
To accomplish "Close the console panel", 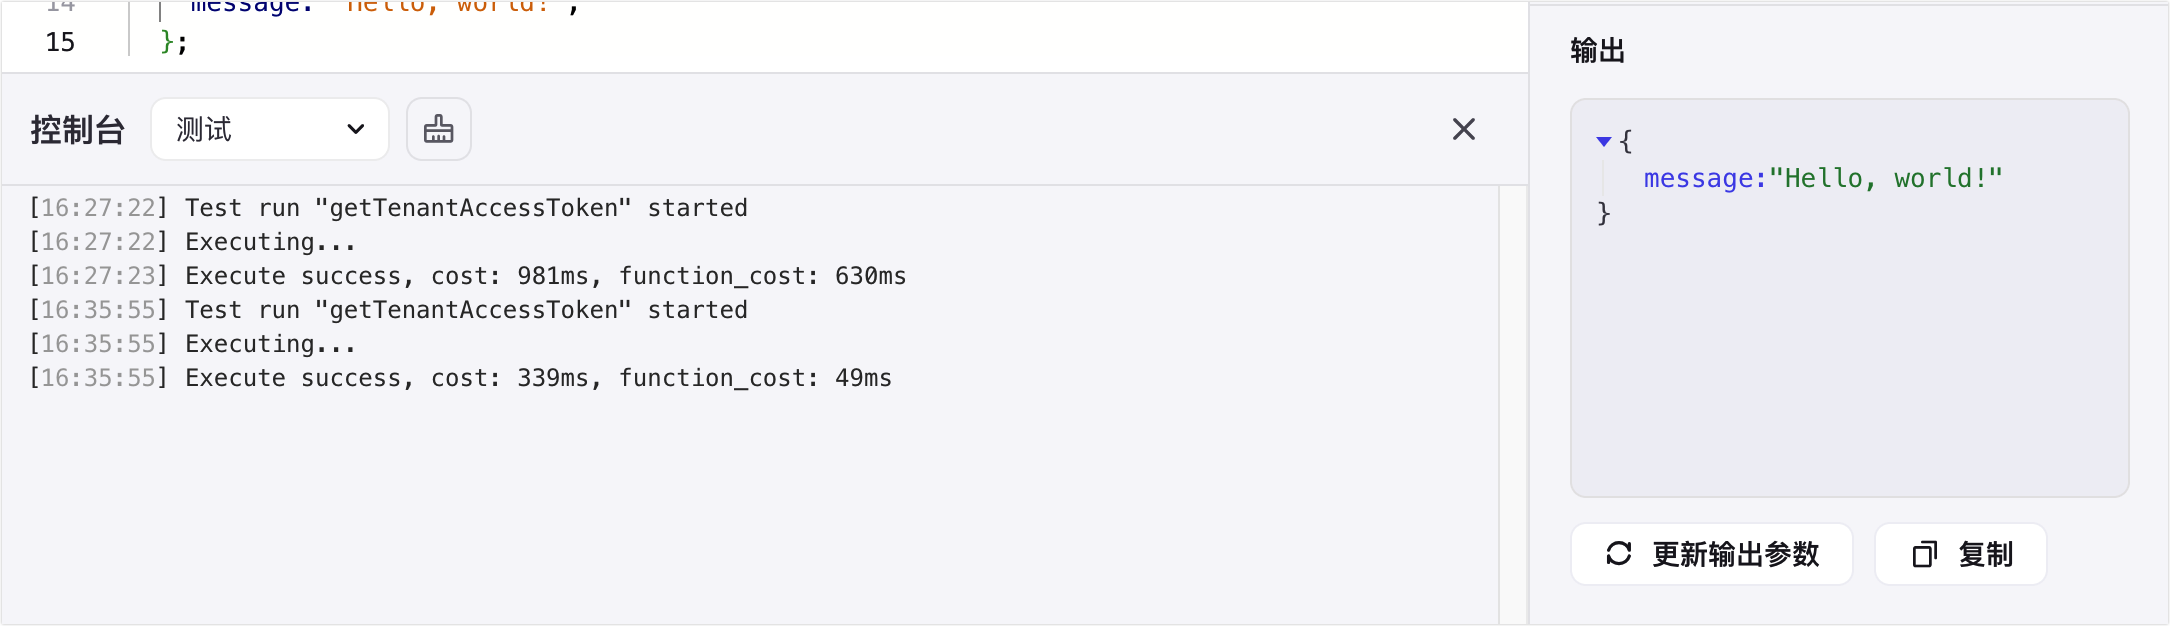I will click(x=1463, y=129).
